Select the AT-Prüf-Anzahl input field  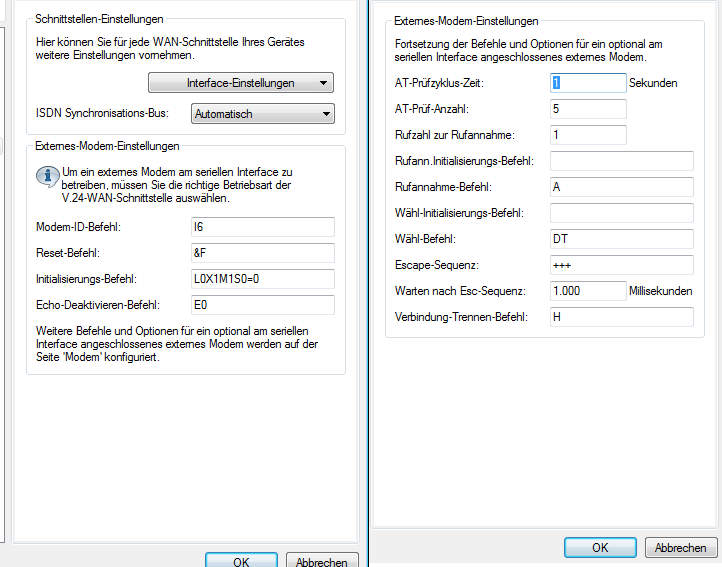click(x=588, y=109)
